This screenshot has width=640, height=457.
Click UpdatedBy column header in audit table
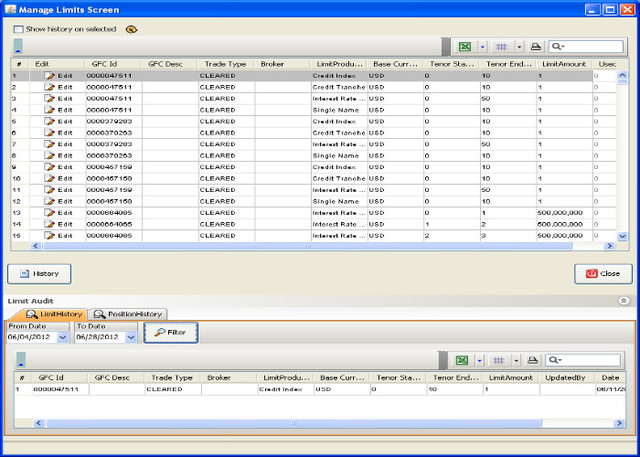coord(567,378)
